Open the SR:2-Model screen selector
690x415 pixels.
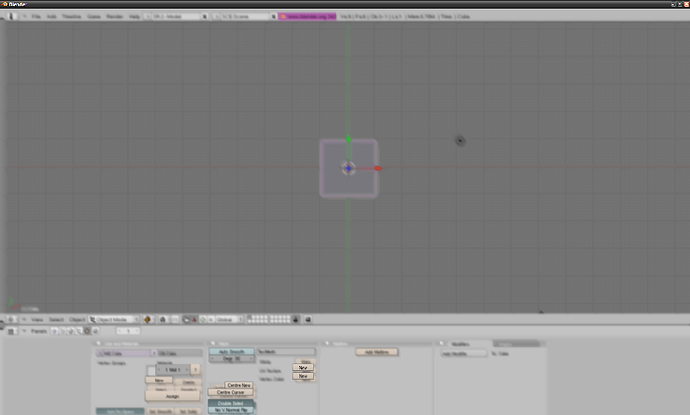click(173, 16)
